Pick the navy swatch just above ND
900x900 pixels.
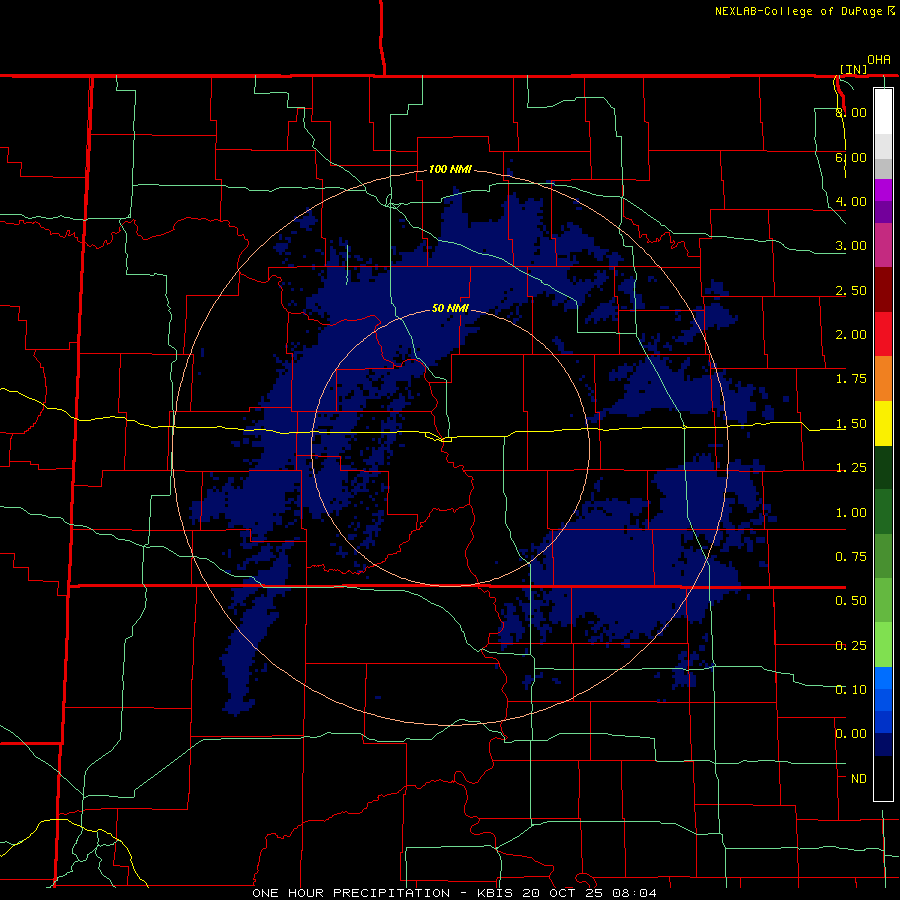(x=883, y=745)
